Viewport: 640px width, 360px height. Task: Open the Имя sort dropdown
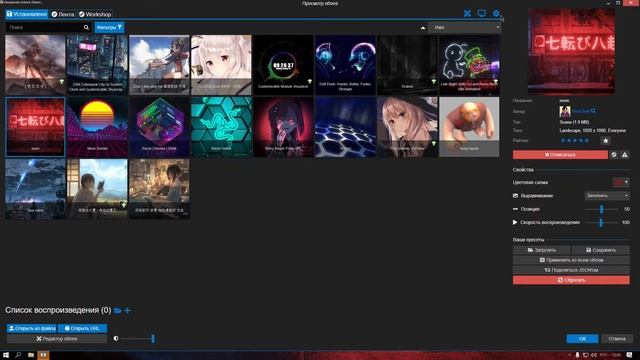point(464,27)
